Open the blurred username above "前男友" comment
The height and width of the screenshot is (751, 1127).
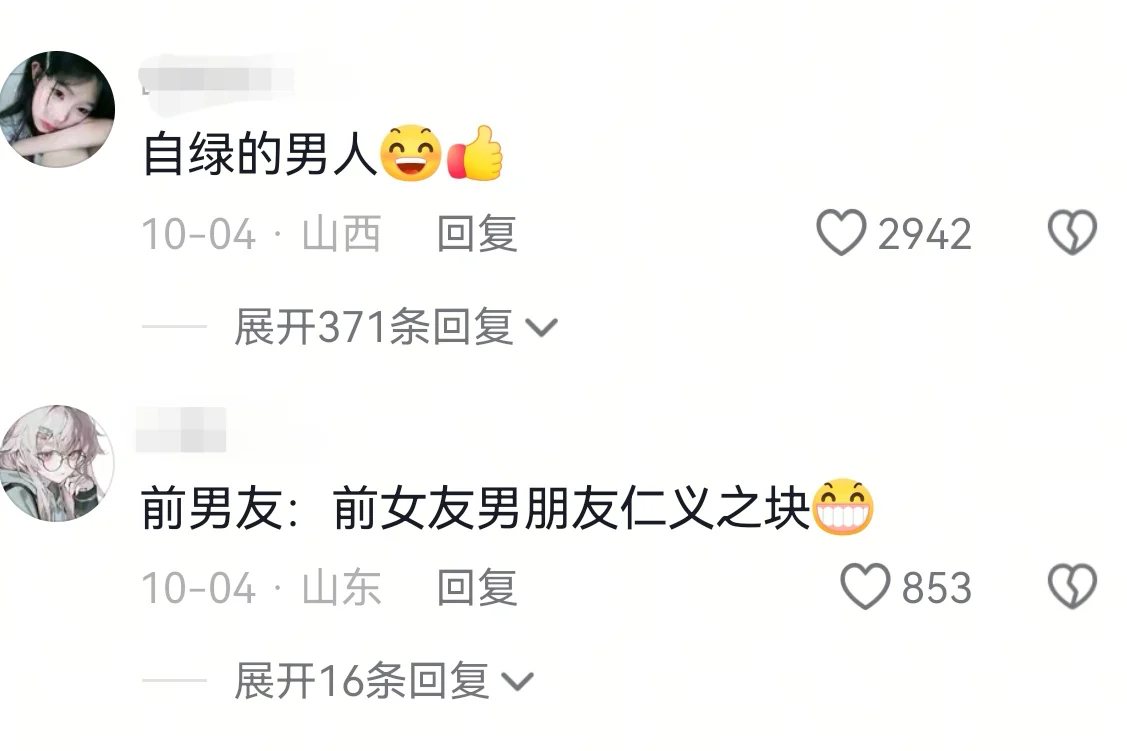pyautogui.click(x=182, y=430)
